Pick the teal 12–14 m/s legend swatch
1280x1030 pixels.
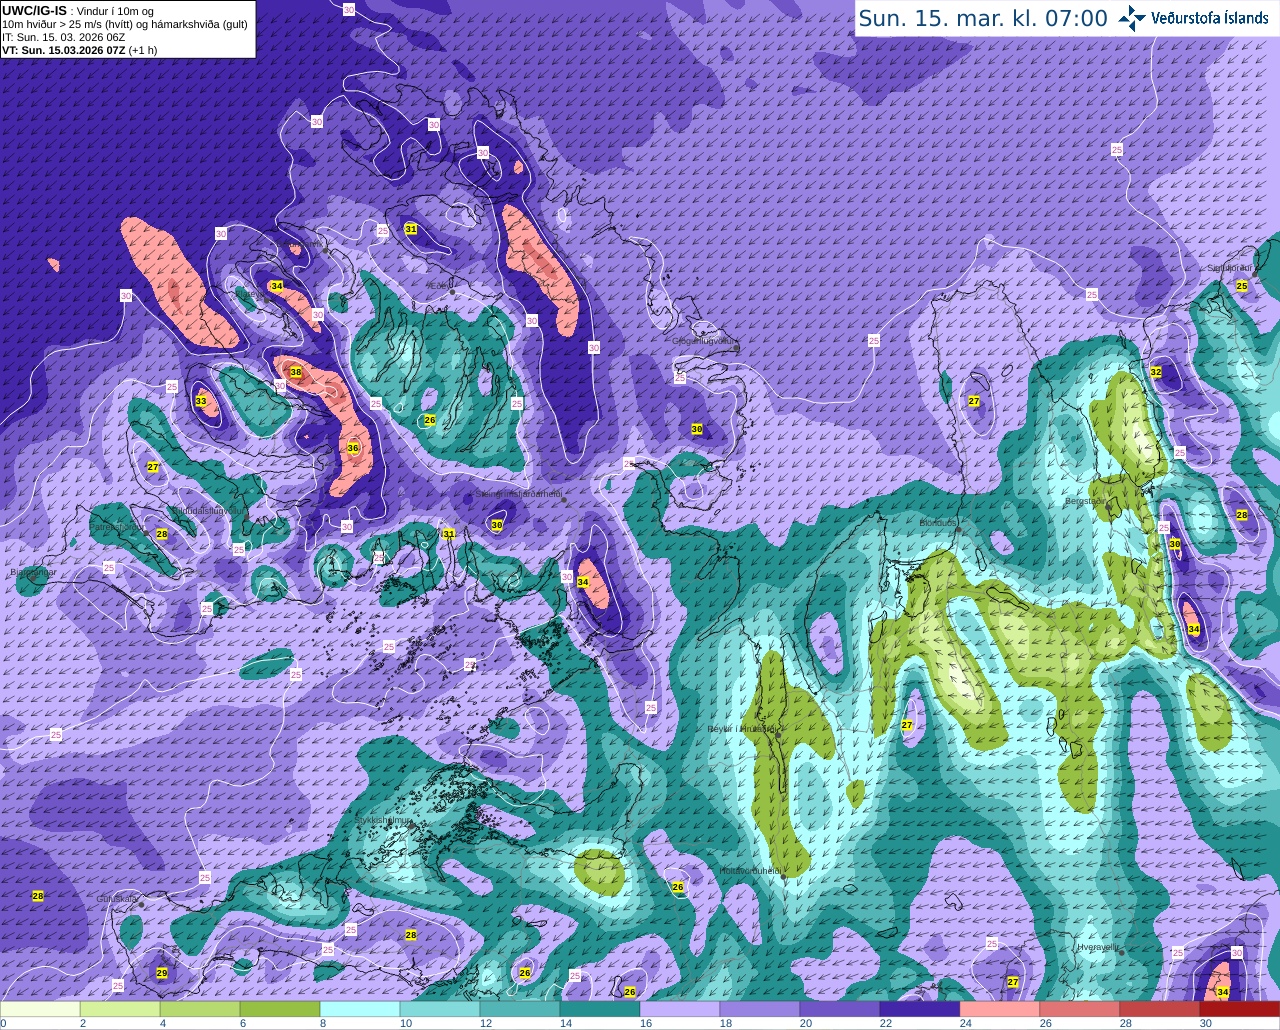[520, 1009]
